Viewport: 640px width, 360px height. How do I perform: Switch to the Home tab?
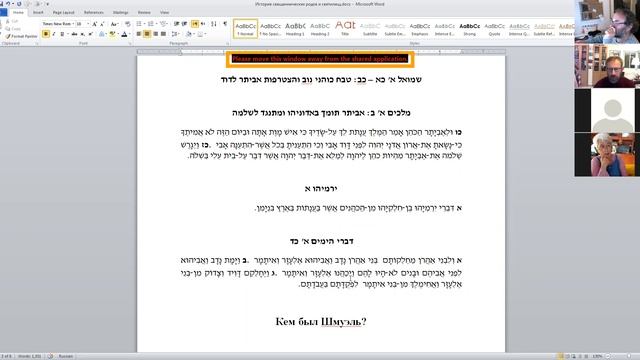tap(18, 12)
